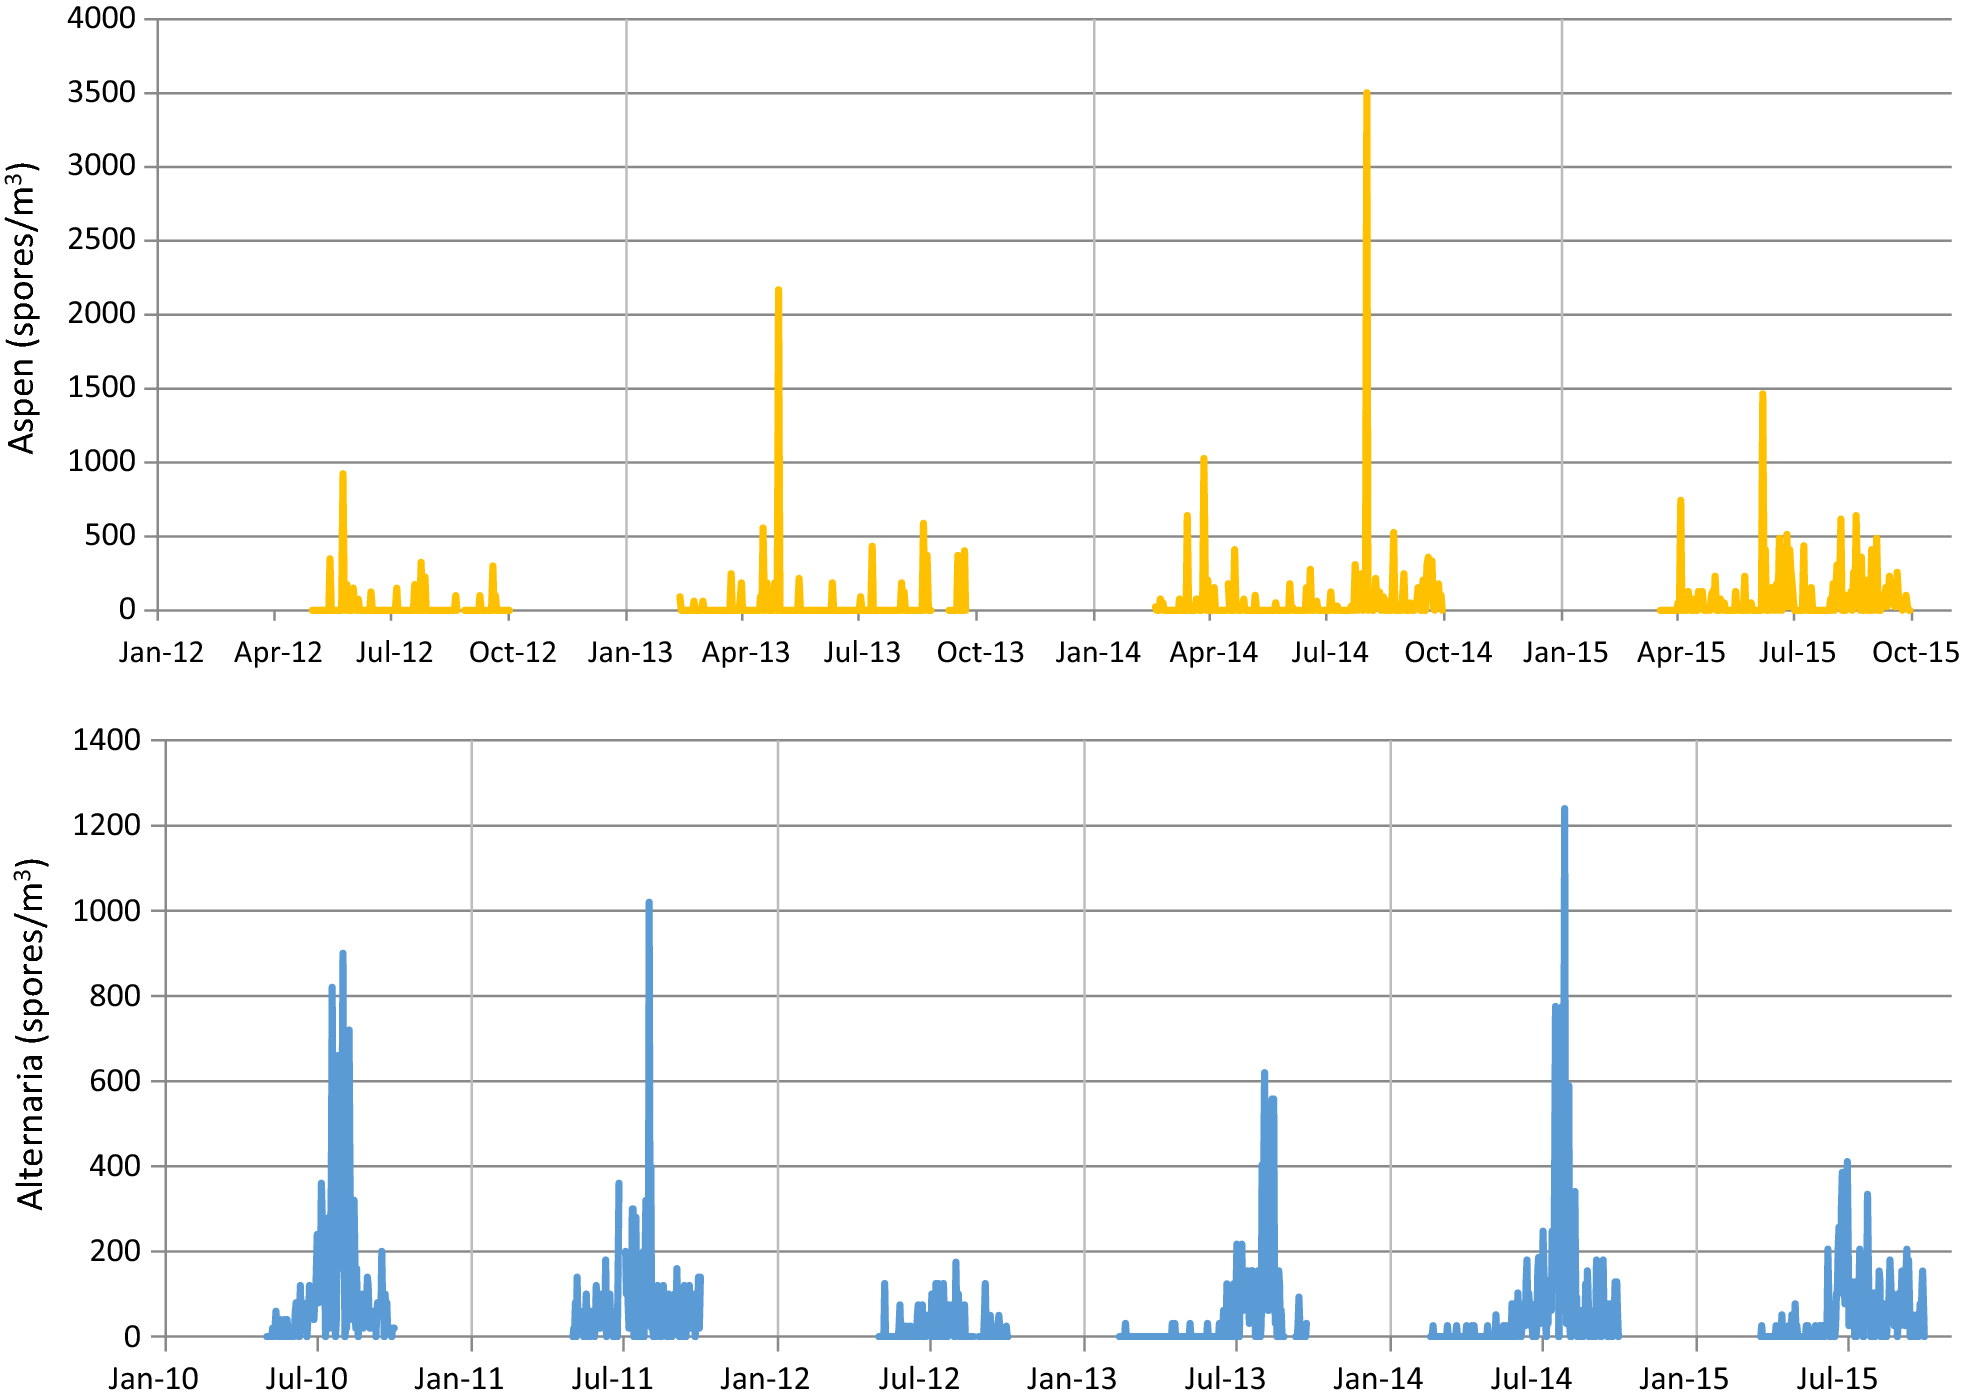The height and width of the screenshot is (1399, 1961).
Task: Click the Aspen y-axis title
Action: (22, 308)
